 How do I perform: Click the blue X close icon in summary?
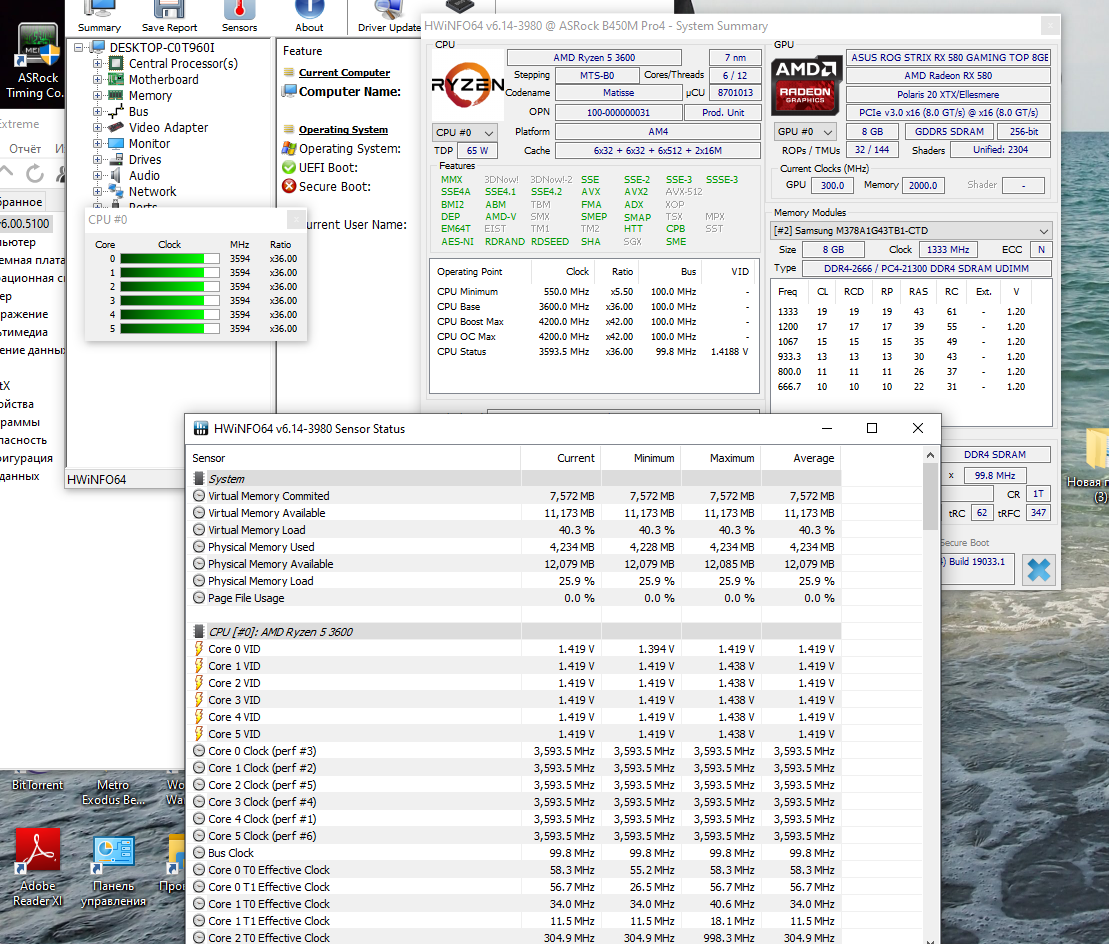click(x=1038, y=570)
